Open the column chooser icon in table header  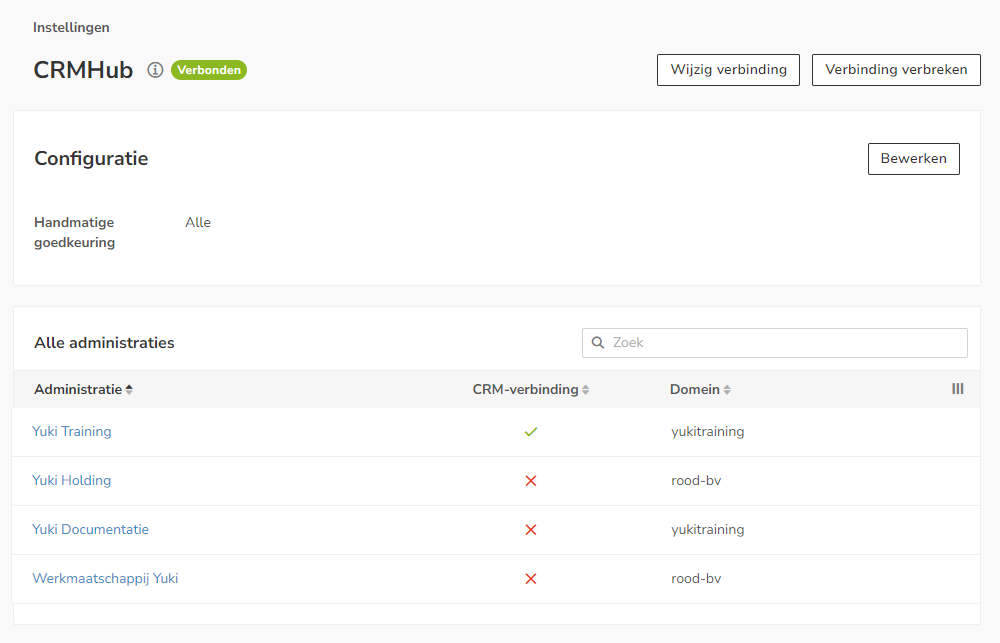point(957,388)
